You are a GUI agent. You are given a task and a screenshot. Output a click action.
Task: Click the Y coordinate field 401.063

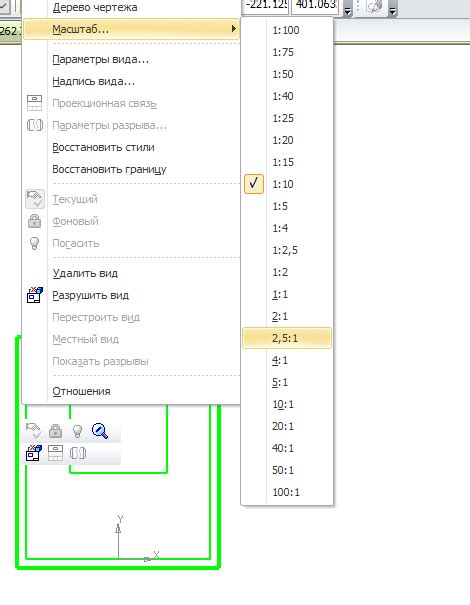coord(315,6)
